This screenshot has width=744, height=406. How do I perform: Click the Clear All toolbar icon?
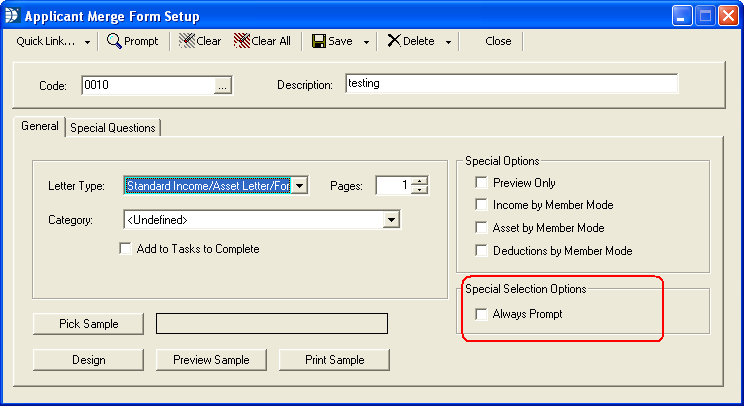241,41
